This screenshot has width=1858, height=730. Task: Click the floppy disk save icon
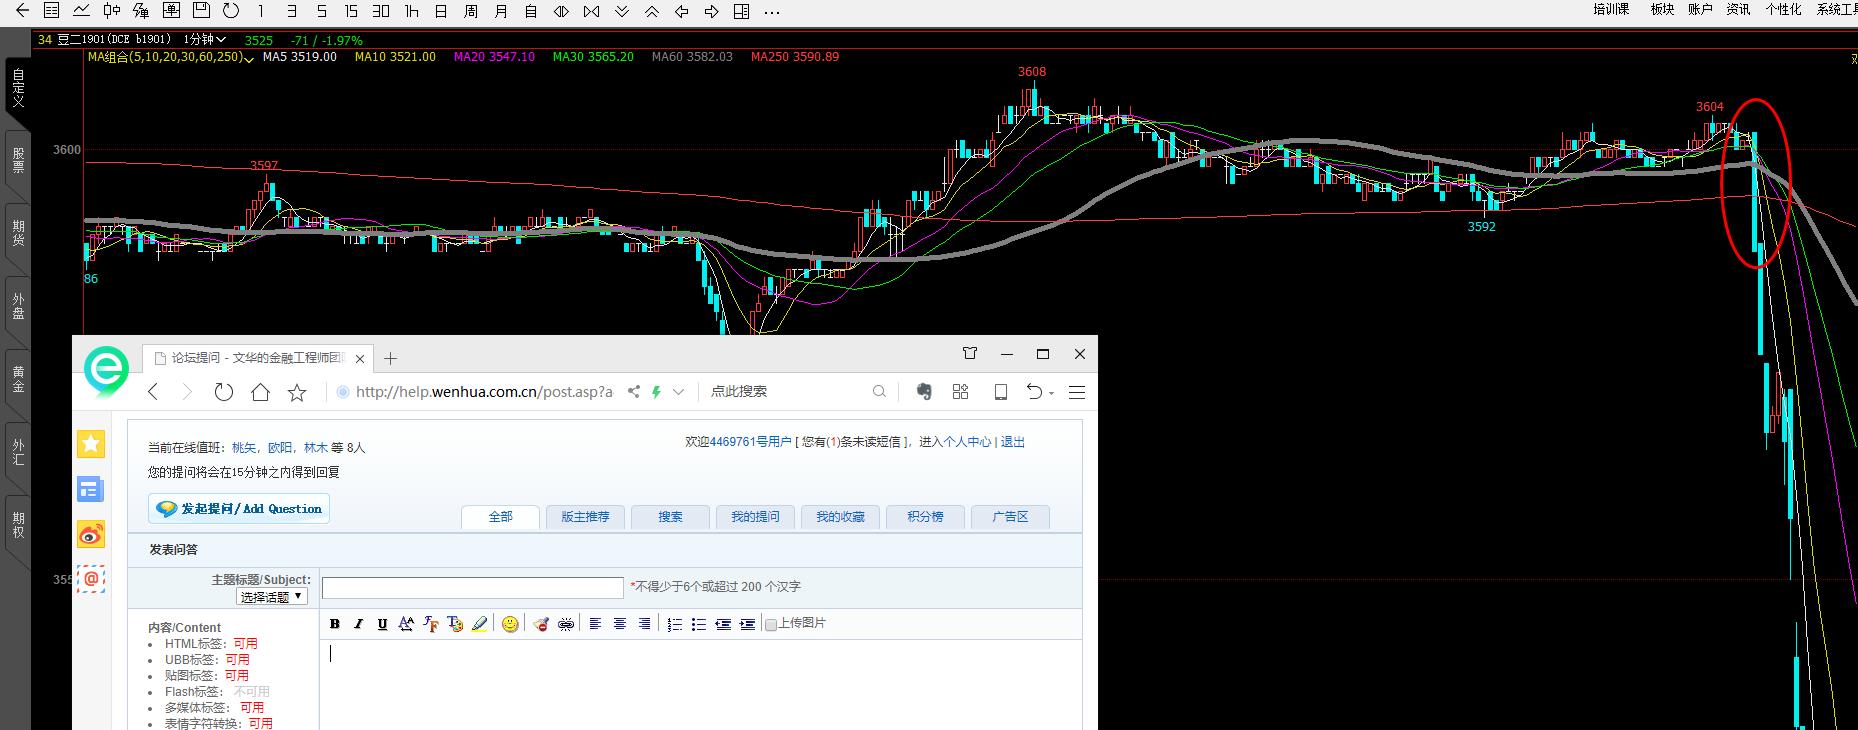[x=201, y=11]
